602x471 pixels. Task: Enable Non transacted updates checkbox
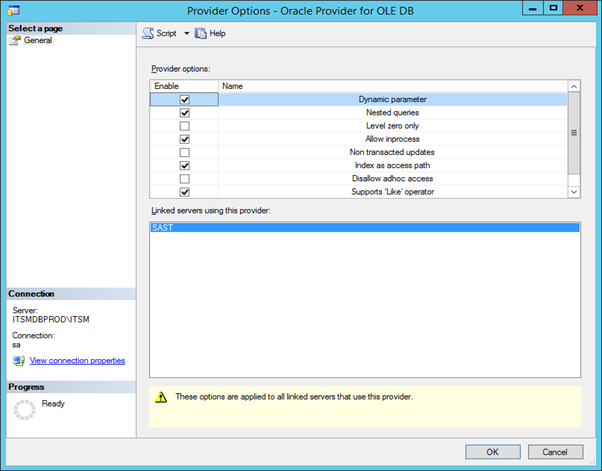(185, 152)
